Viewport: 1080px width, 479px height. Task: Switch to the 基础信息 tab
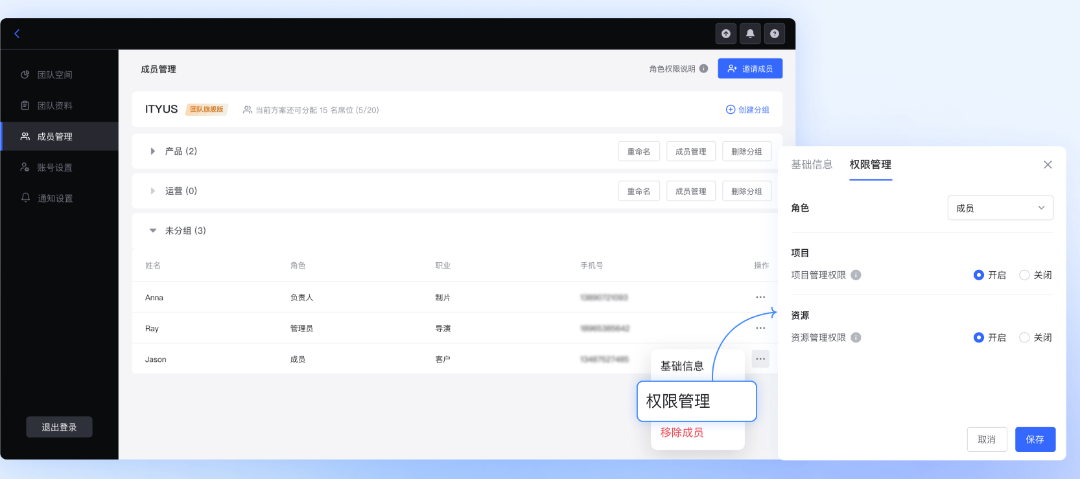[811, 165]
